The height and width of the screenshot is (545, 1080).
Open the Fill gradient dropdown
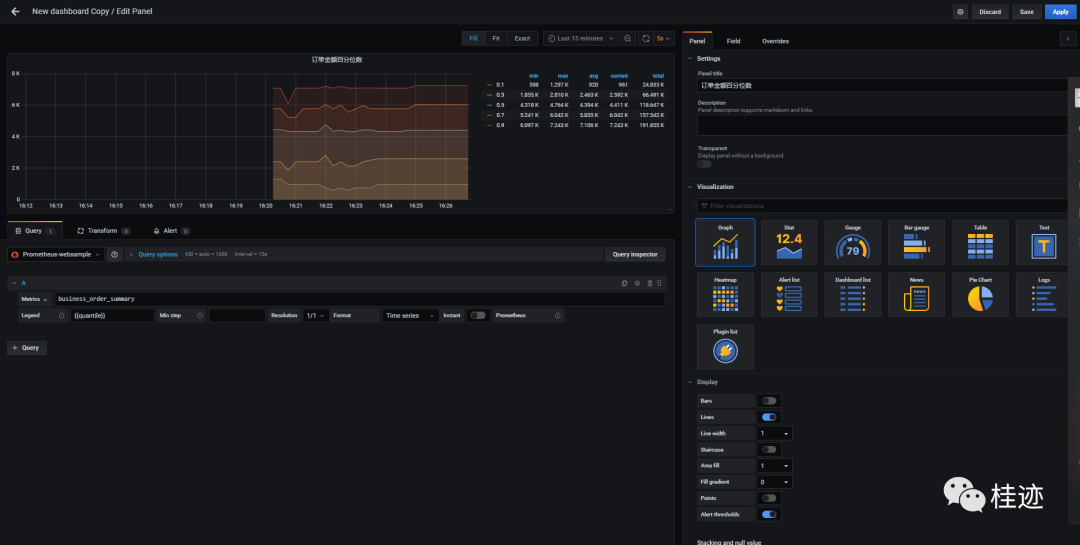pos(773,482)
